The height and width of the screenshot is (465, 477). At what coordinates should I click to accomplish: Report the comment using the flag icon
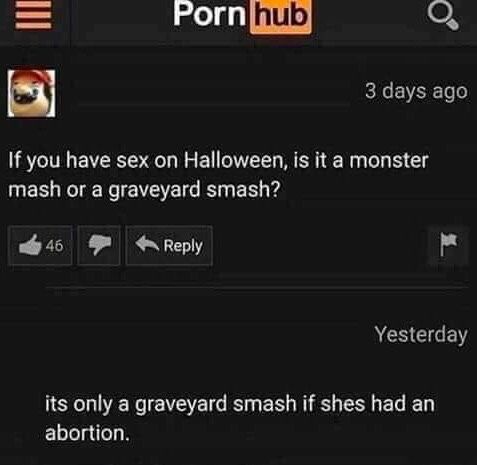pyautogui.click(x=448, y=245)
